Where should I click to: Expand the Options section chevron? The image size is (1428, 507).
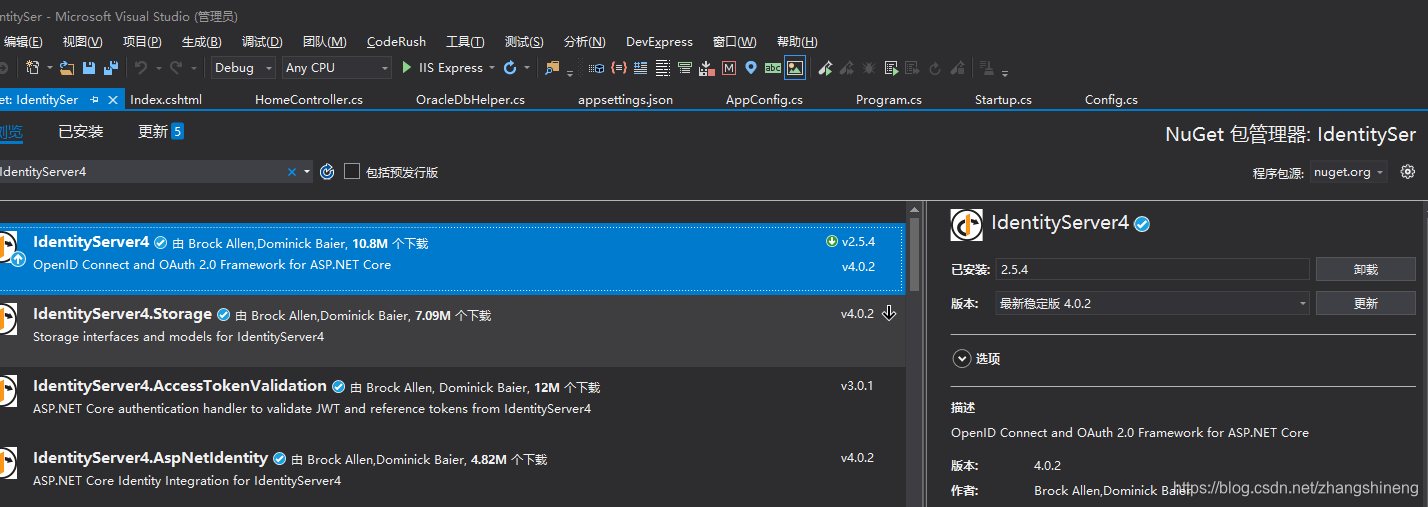click(x=962, y=358)
